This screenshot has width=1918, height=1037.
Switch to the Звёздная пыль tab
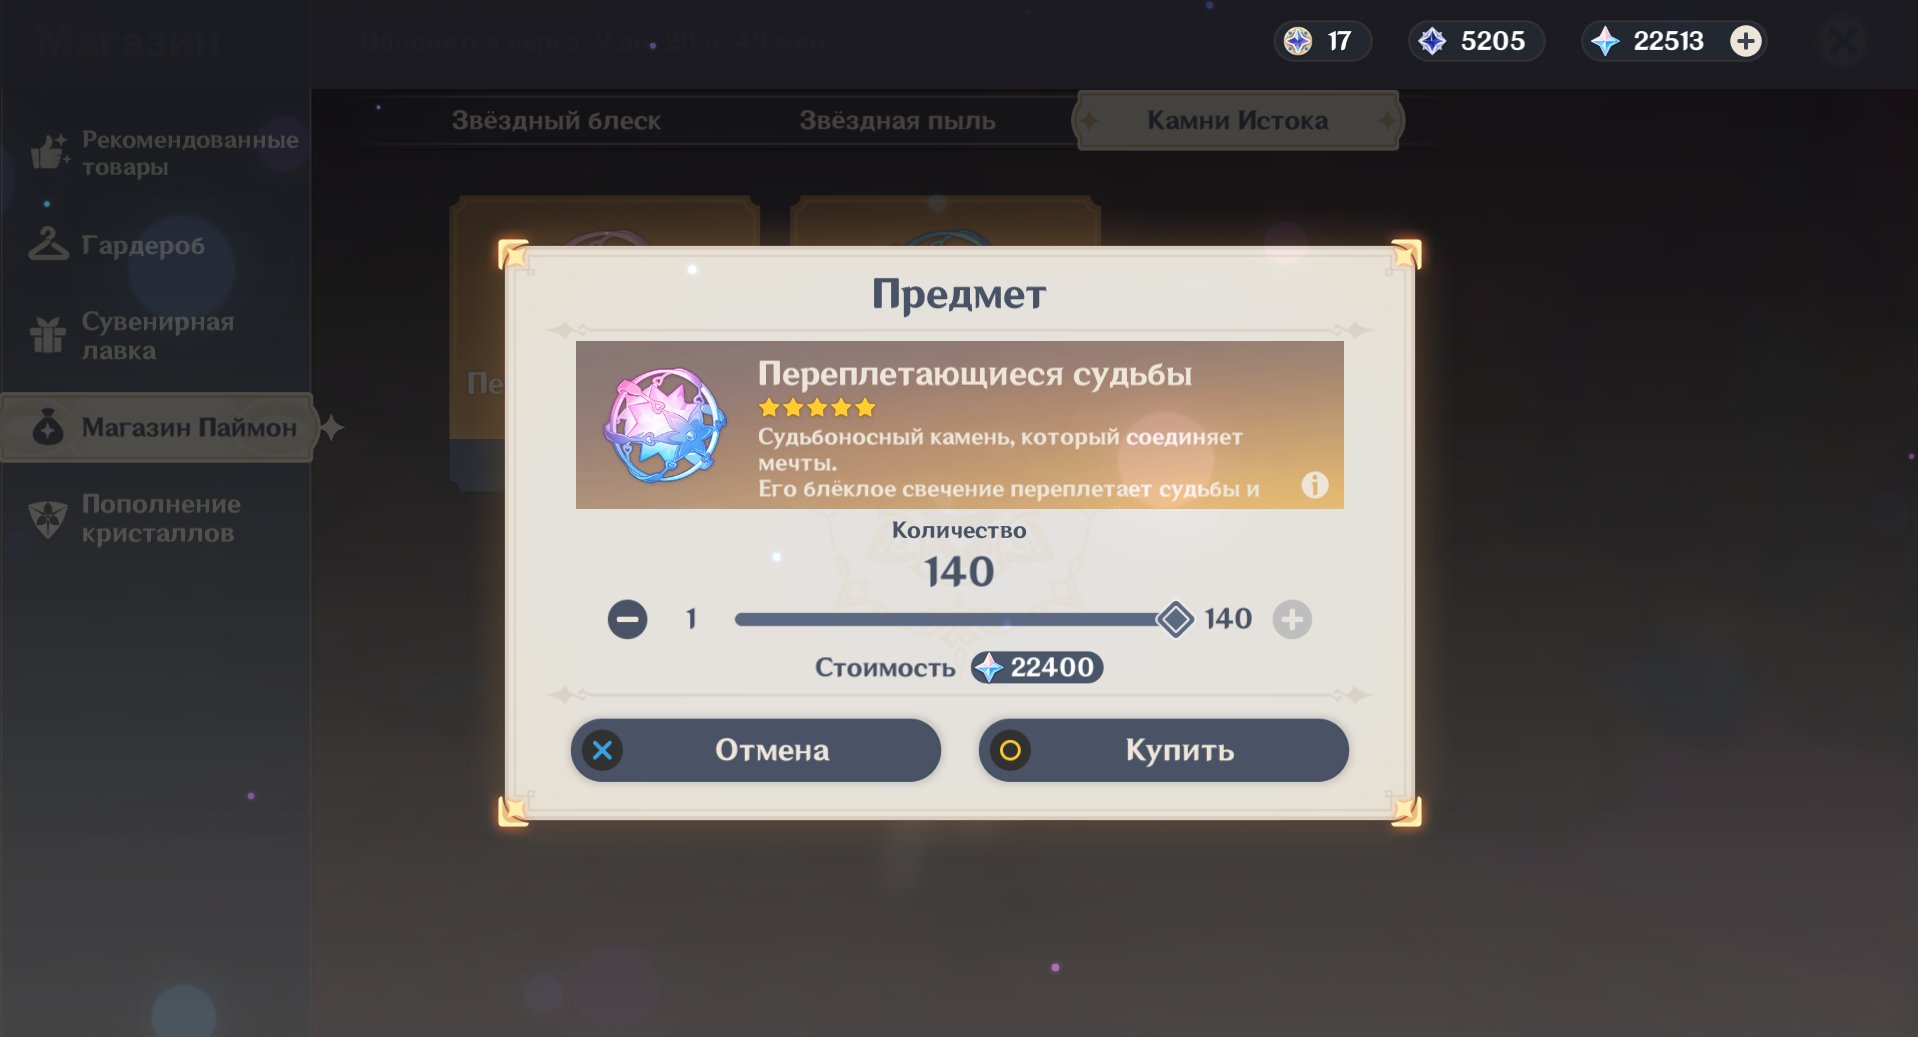click(897, 121)
